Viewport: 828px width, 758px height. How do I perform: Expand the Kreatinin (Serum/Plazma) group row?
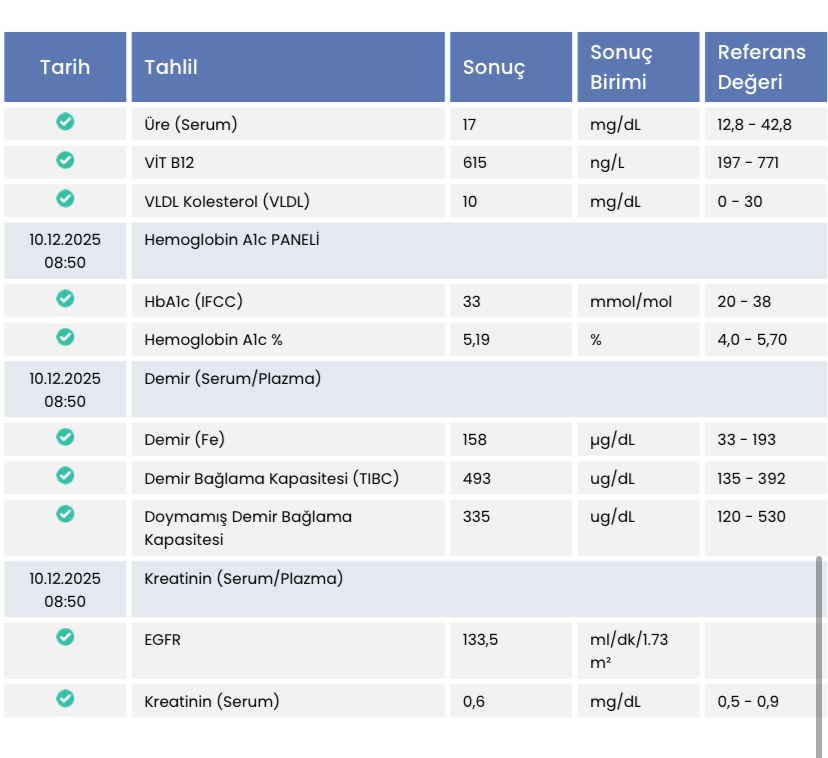point(415,589)
